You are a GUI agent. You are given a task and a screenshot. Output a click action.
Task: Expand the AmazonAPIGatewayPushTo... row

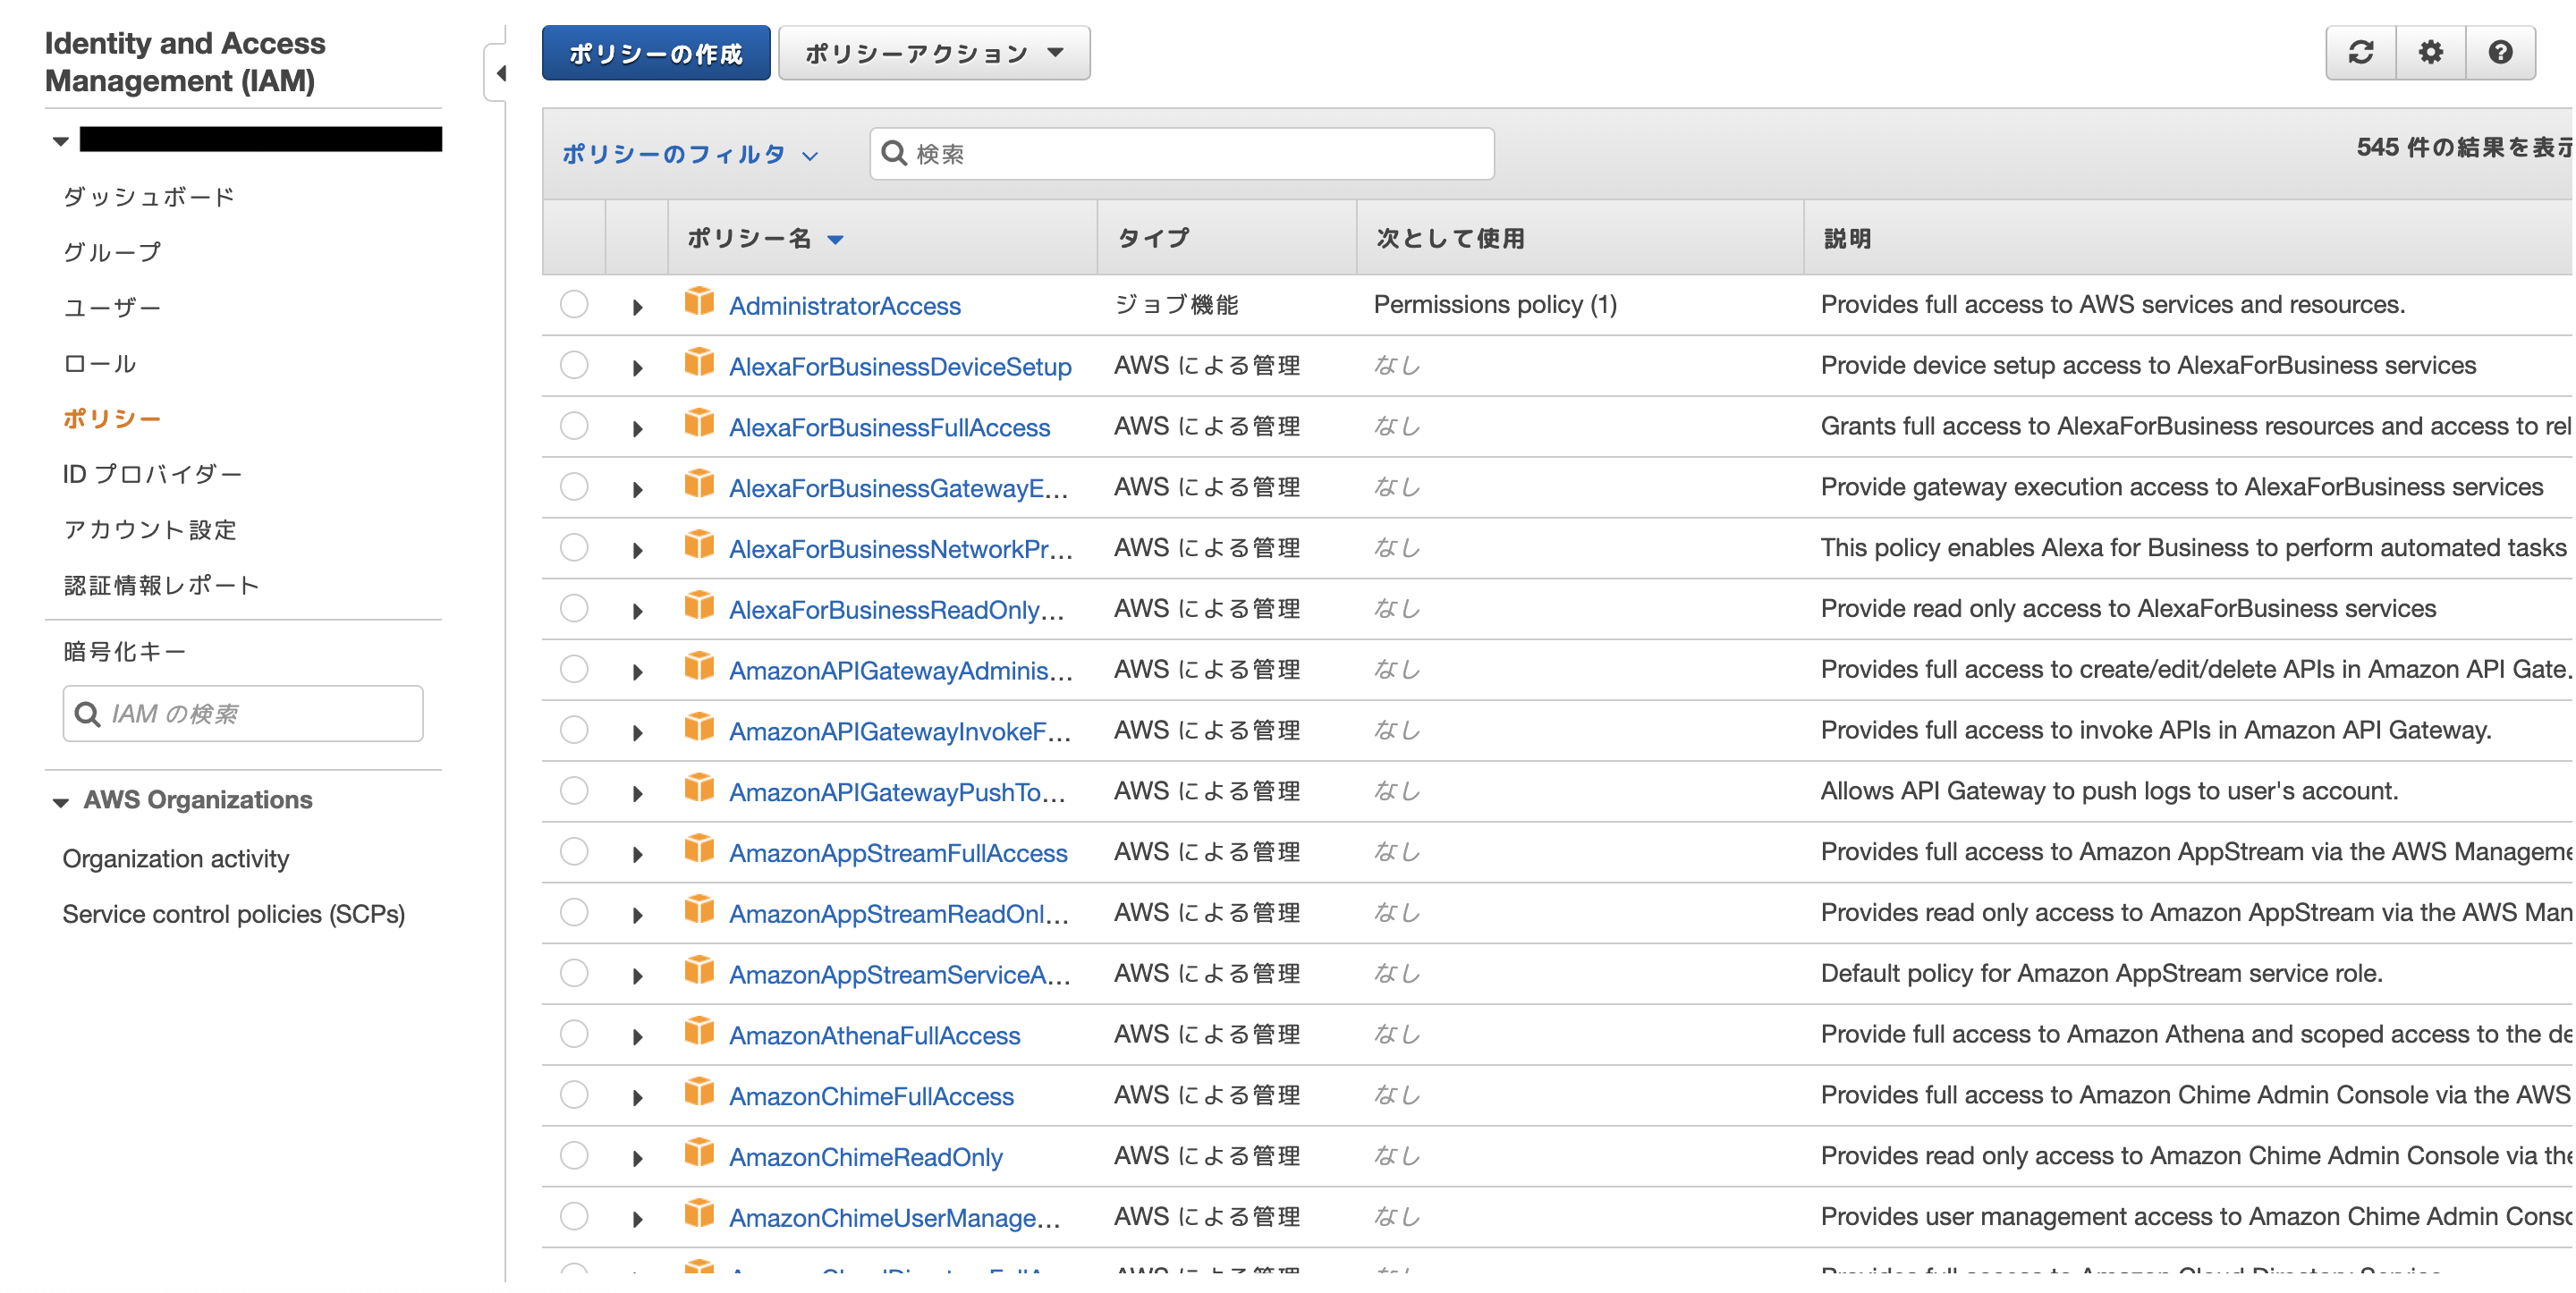637,794
